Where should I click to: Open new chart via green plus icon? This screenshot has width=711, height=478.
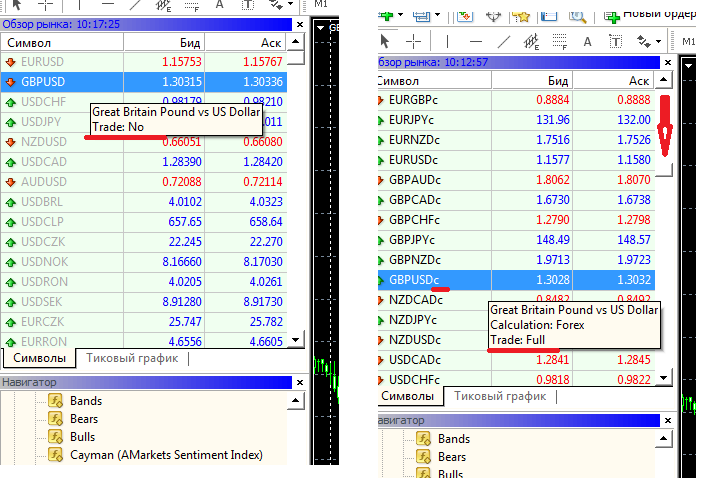(386, 16)
